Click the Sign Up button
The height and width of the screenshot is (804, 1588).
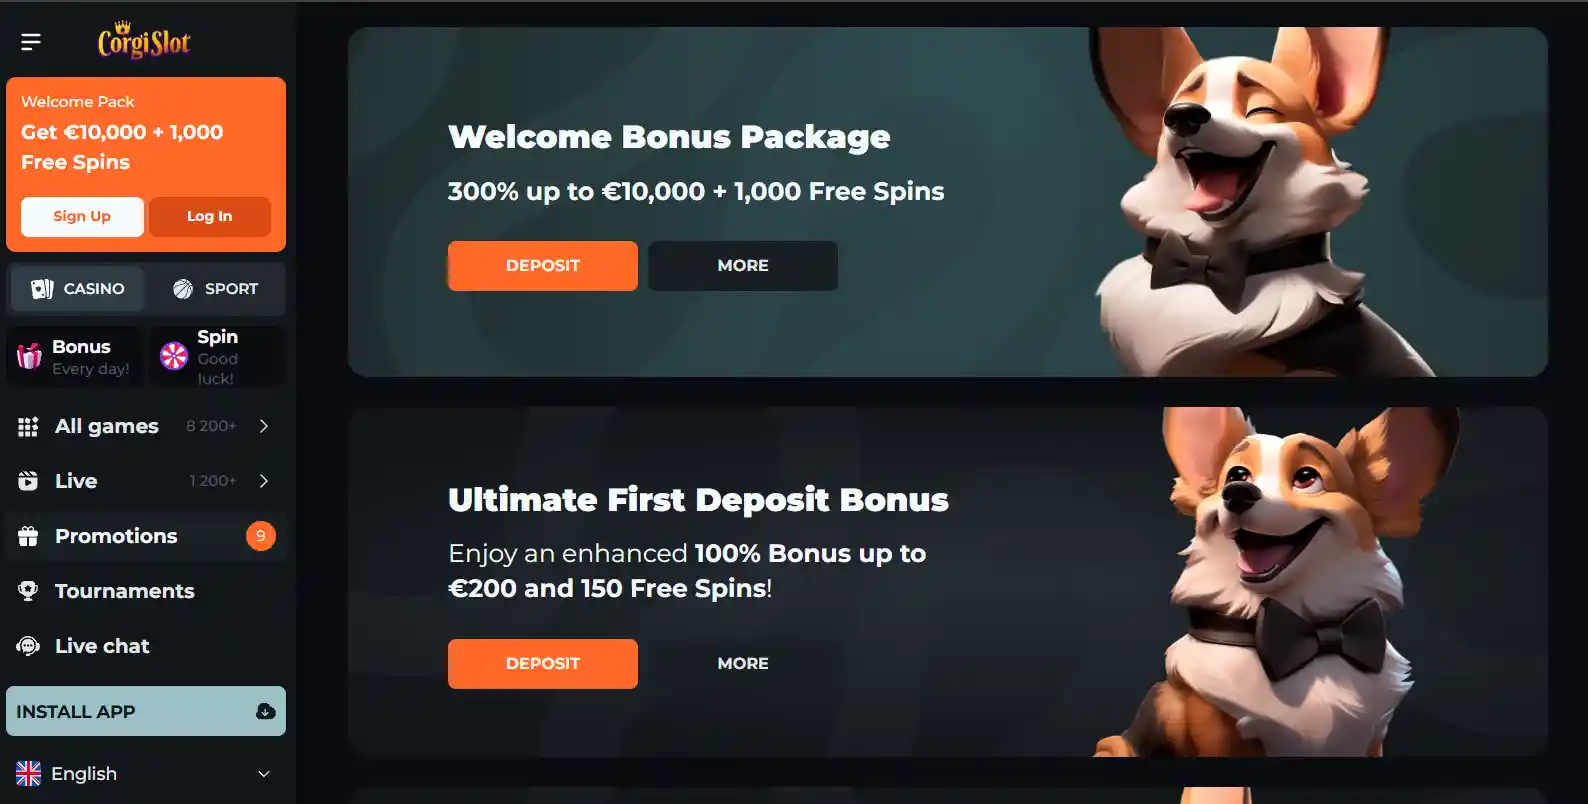tap(82, 216)
